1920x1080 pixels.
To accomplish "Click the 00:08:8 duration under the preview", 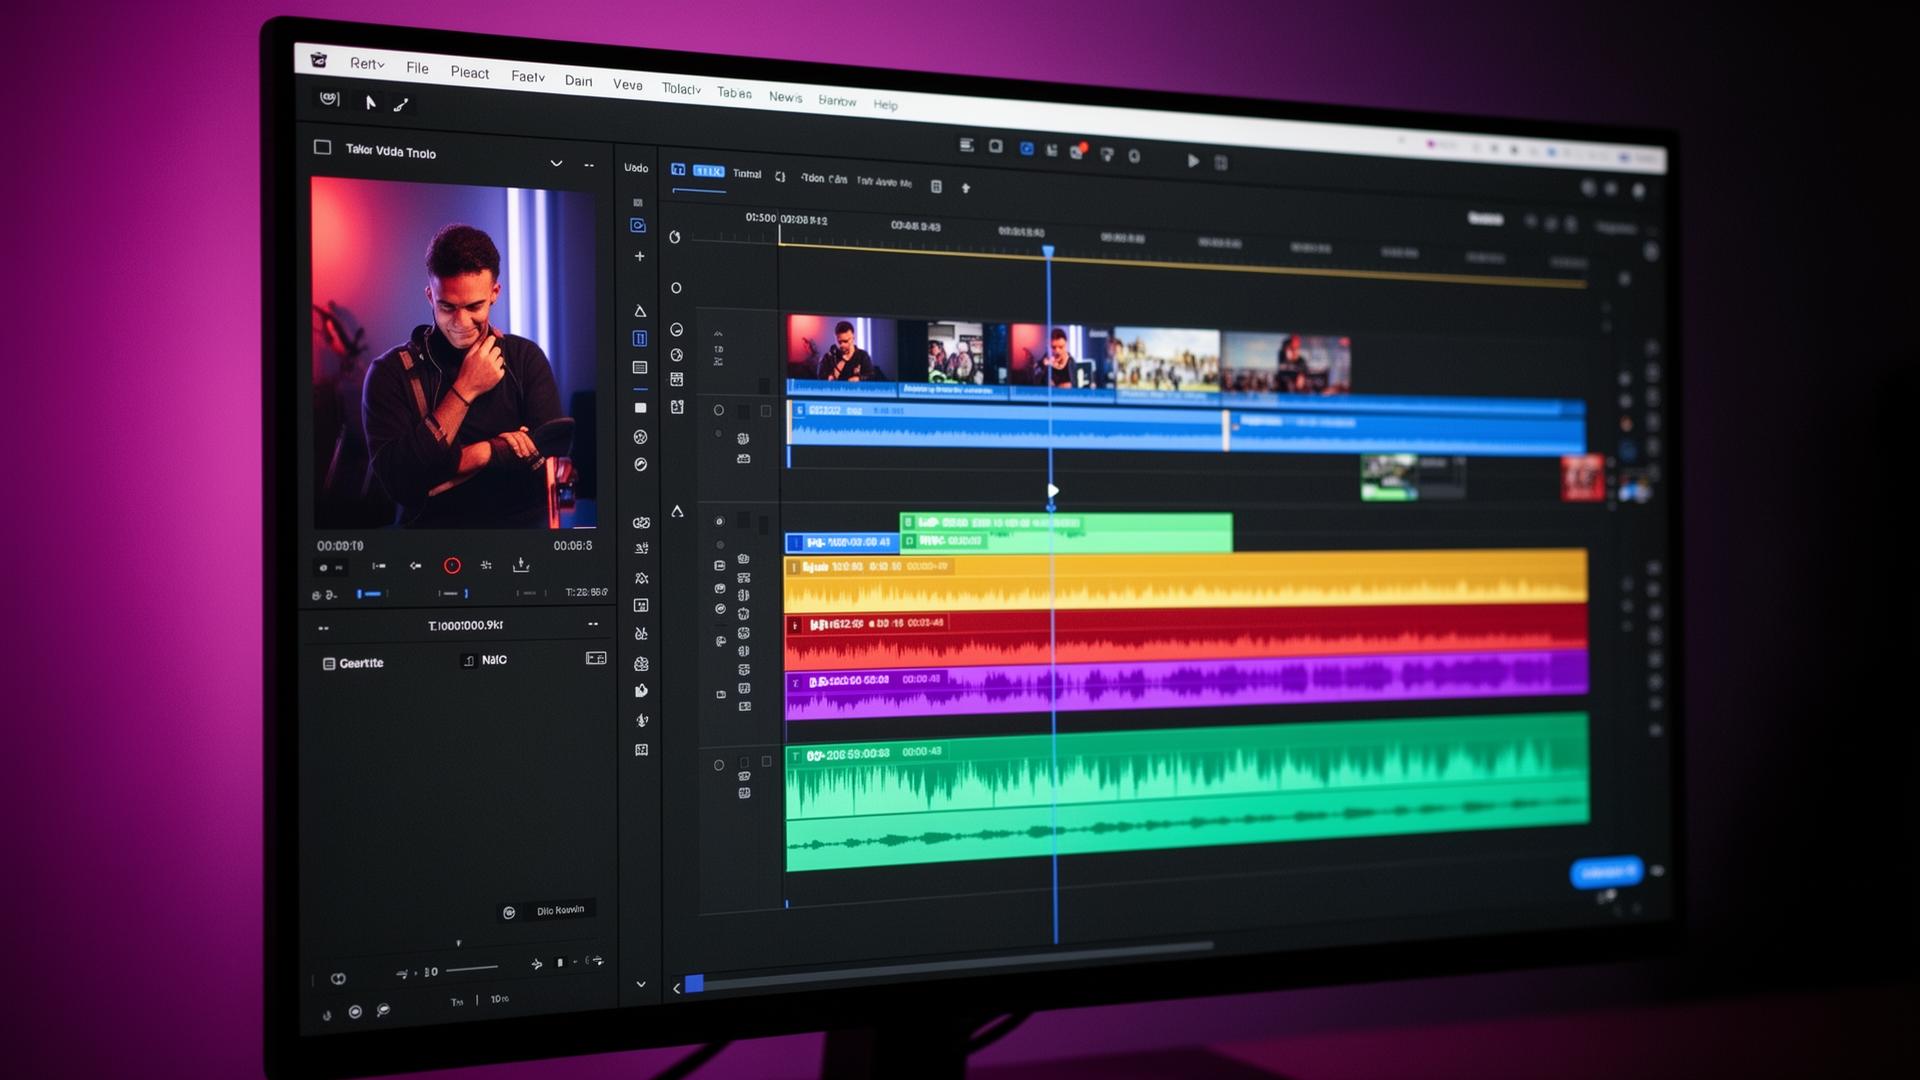I will pos(573,545).
